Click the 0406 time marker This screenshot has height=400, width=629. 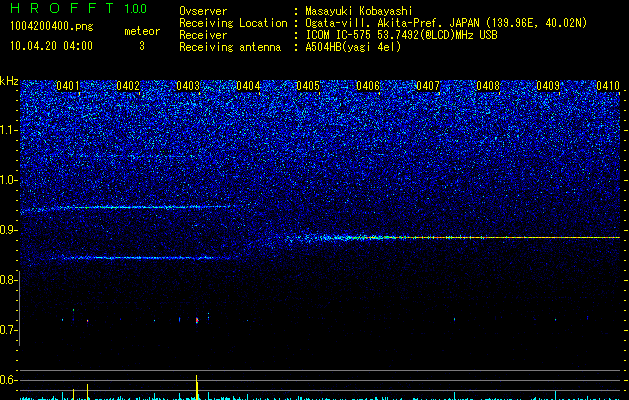click(x=368, y=86)
